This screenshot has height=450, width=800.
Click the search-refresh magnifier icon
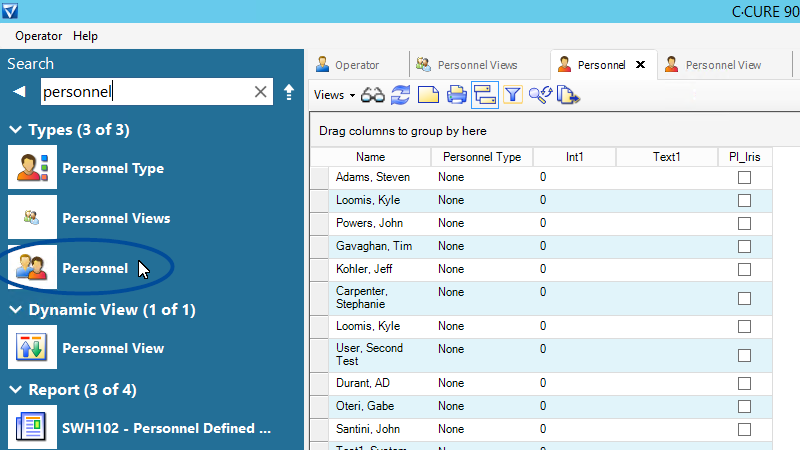coord(540,95)
